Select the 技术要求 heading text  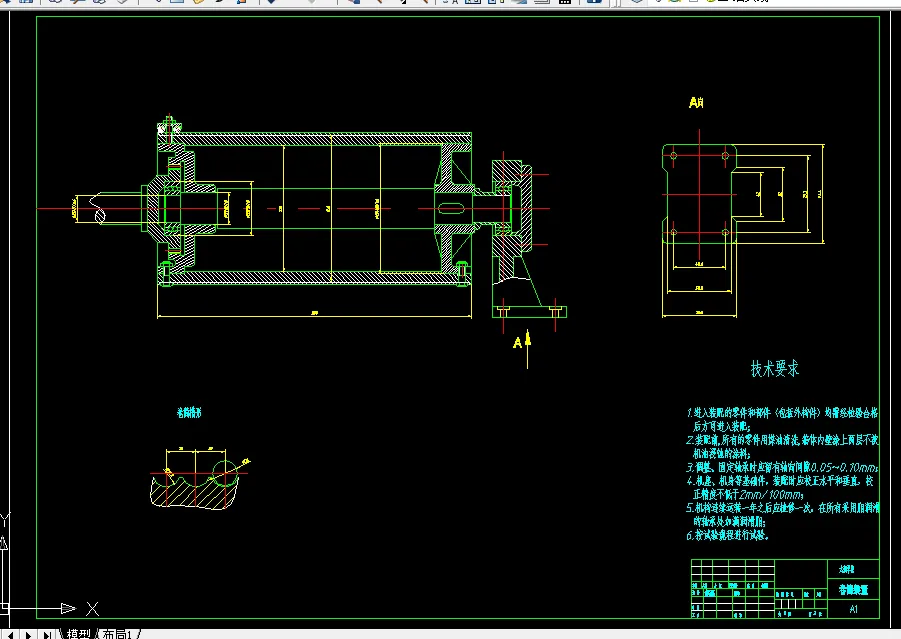coord(775,369)
